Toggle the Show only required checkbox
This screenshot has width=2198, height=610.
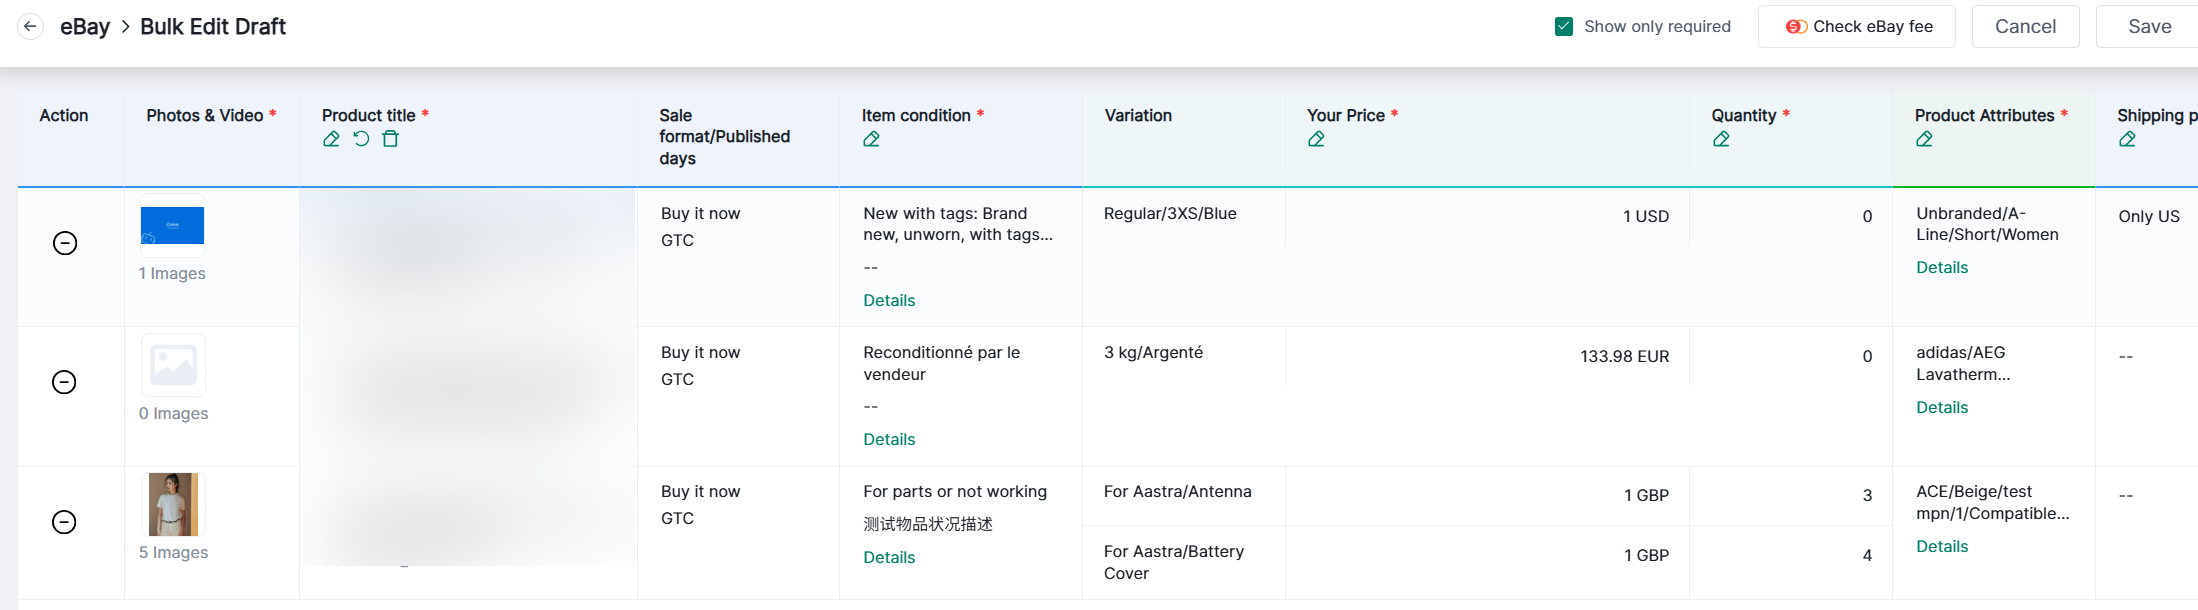pos(1564,27)
